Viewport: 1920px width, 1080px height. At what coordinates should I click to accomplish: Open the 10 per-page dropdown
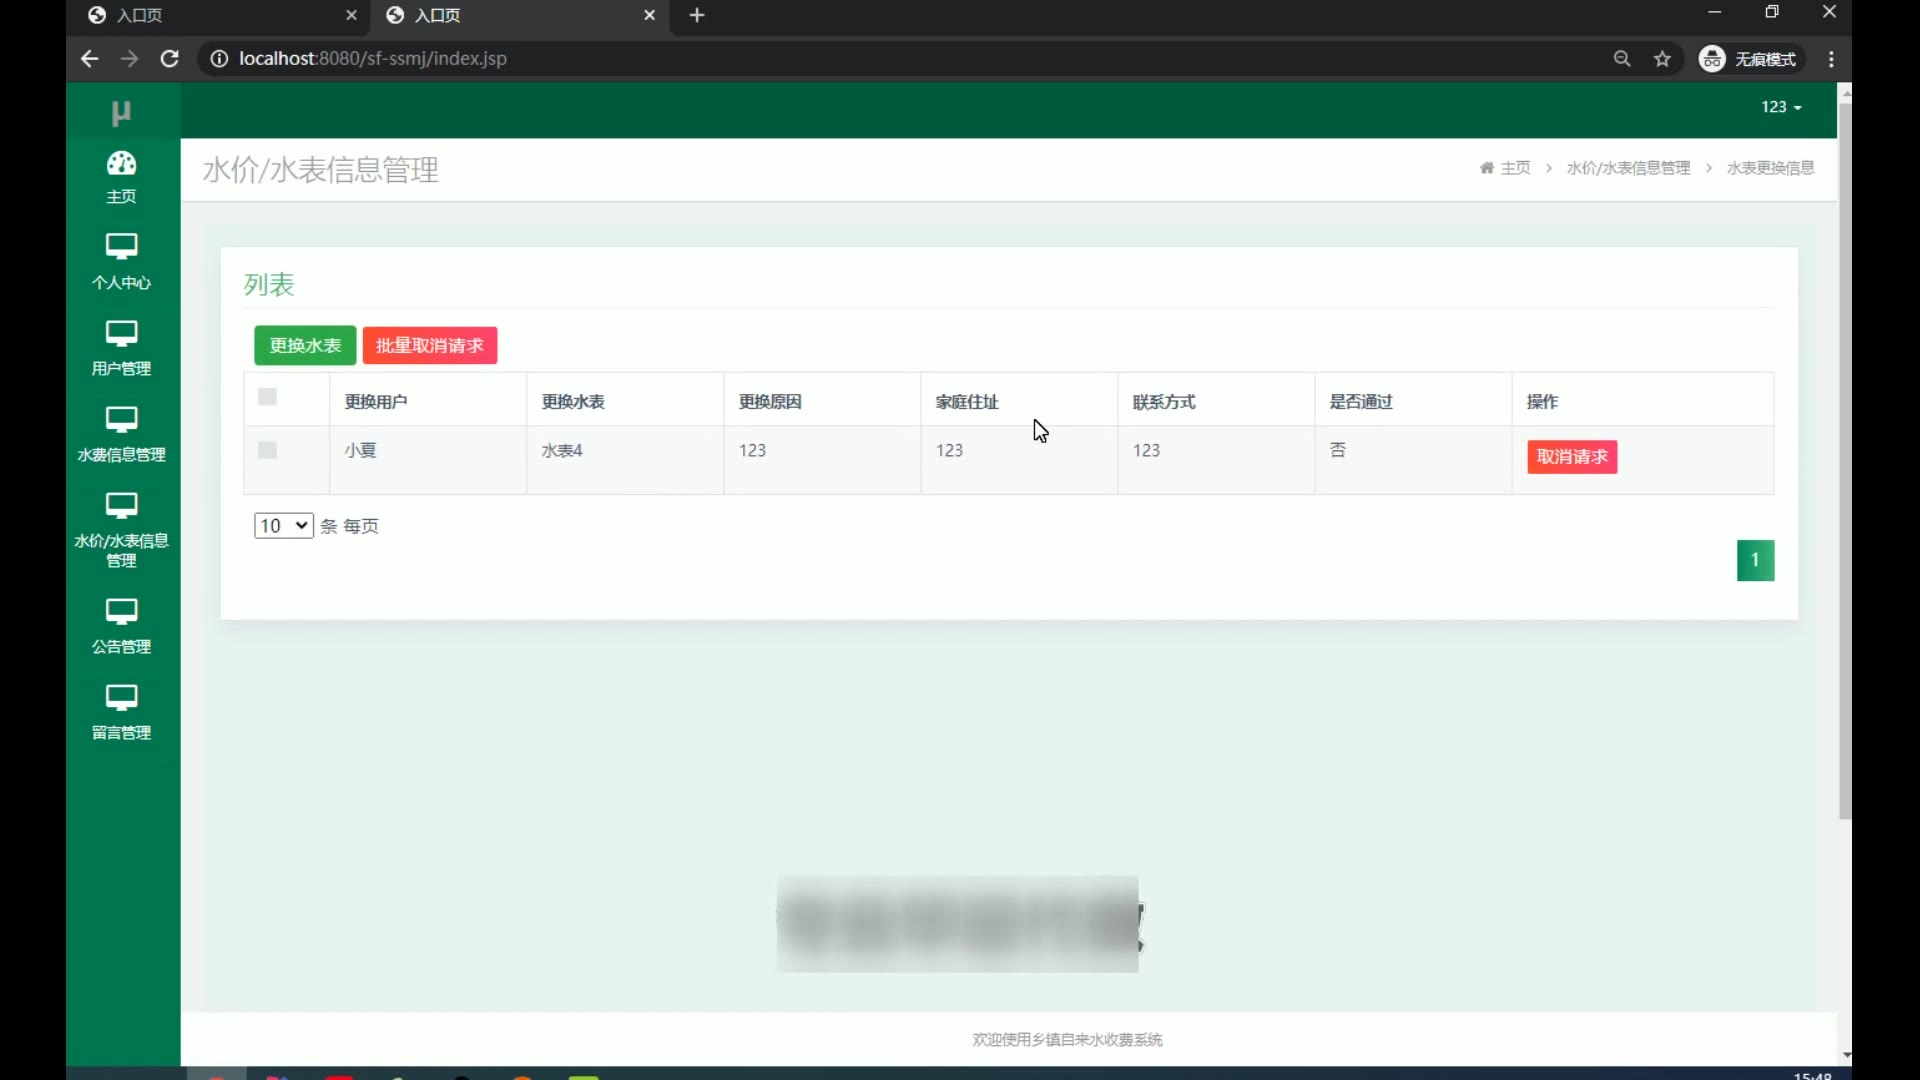[x=283, y=526]
